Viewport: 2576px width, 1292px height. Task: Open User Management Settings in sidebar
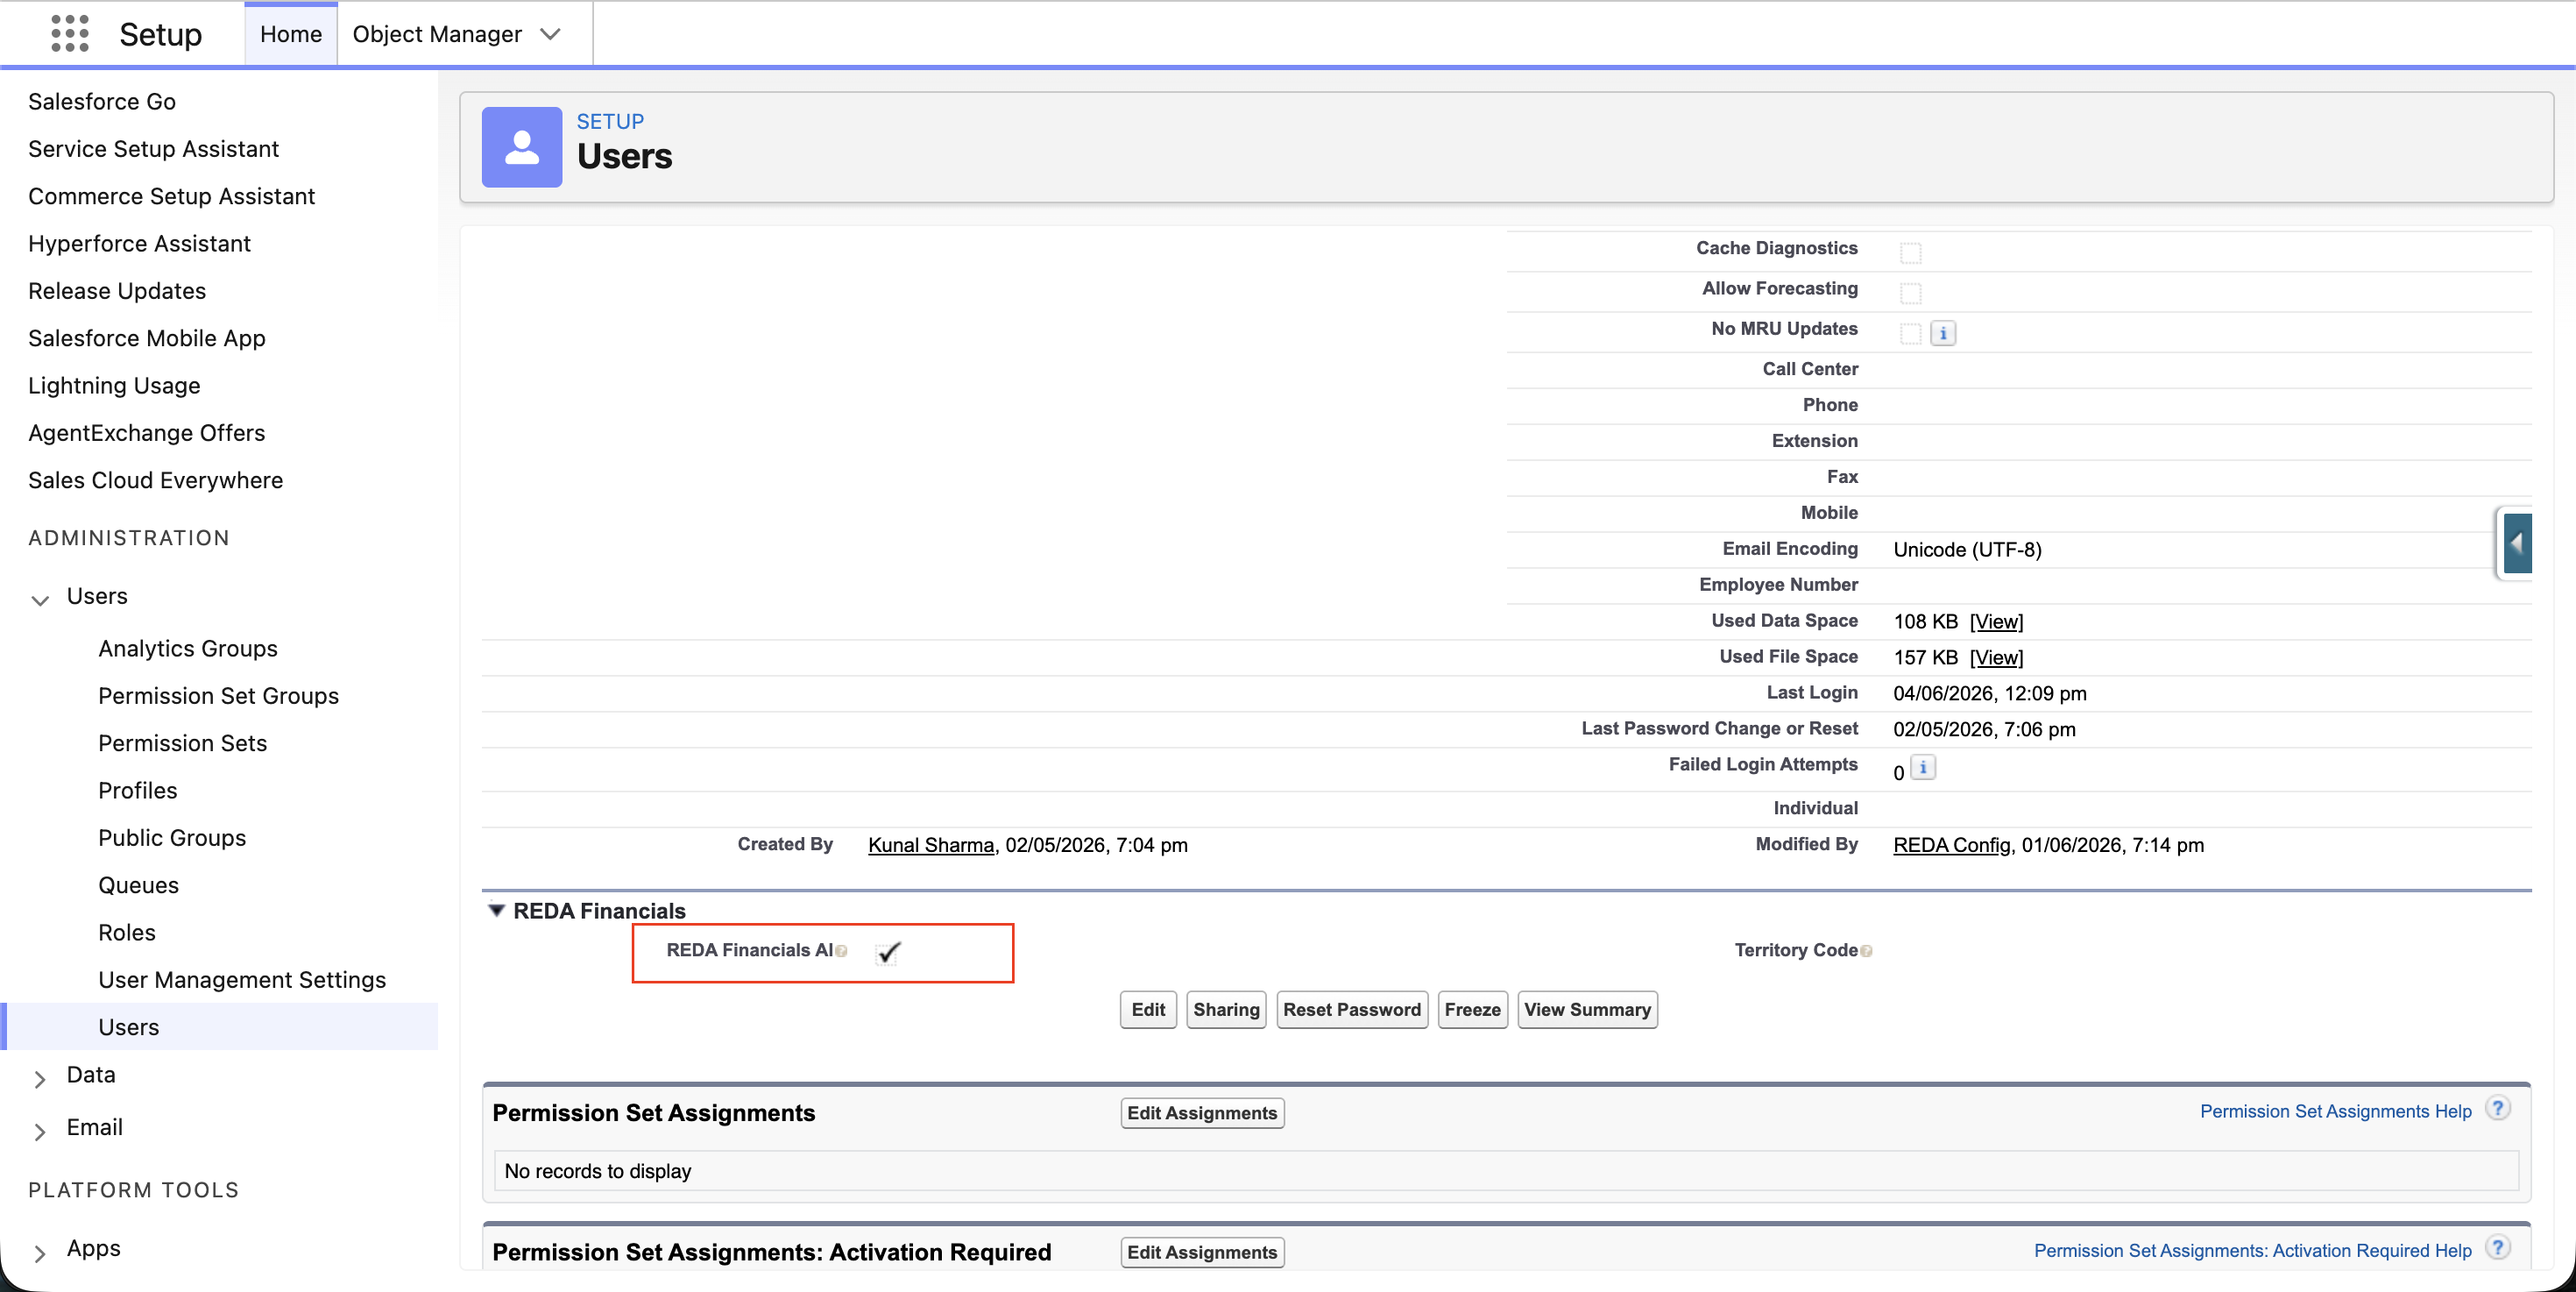click(242, 980)
